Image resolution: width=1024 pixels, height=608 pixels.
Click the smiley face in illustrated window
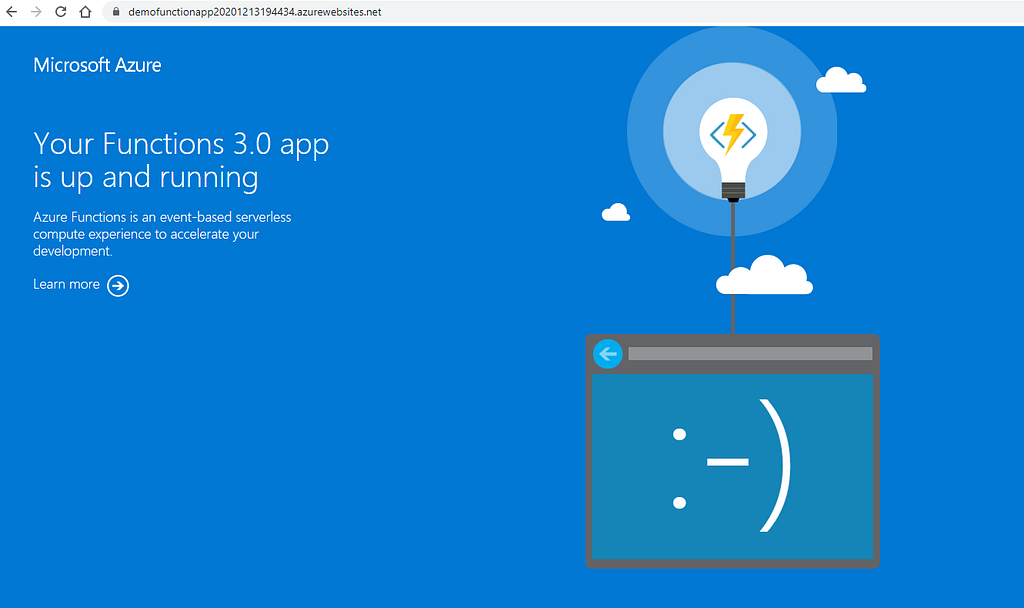tap(732, 466)
